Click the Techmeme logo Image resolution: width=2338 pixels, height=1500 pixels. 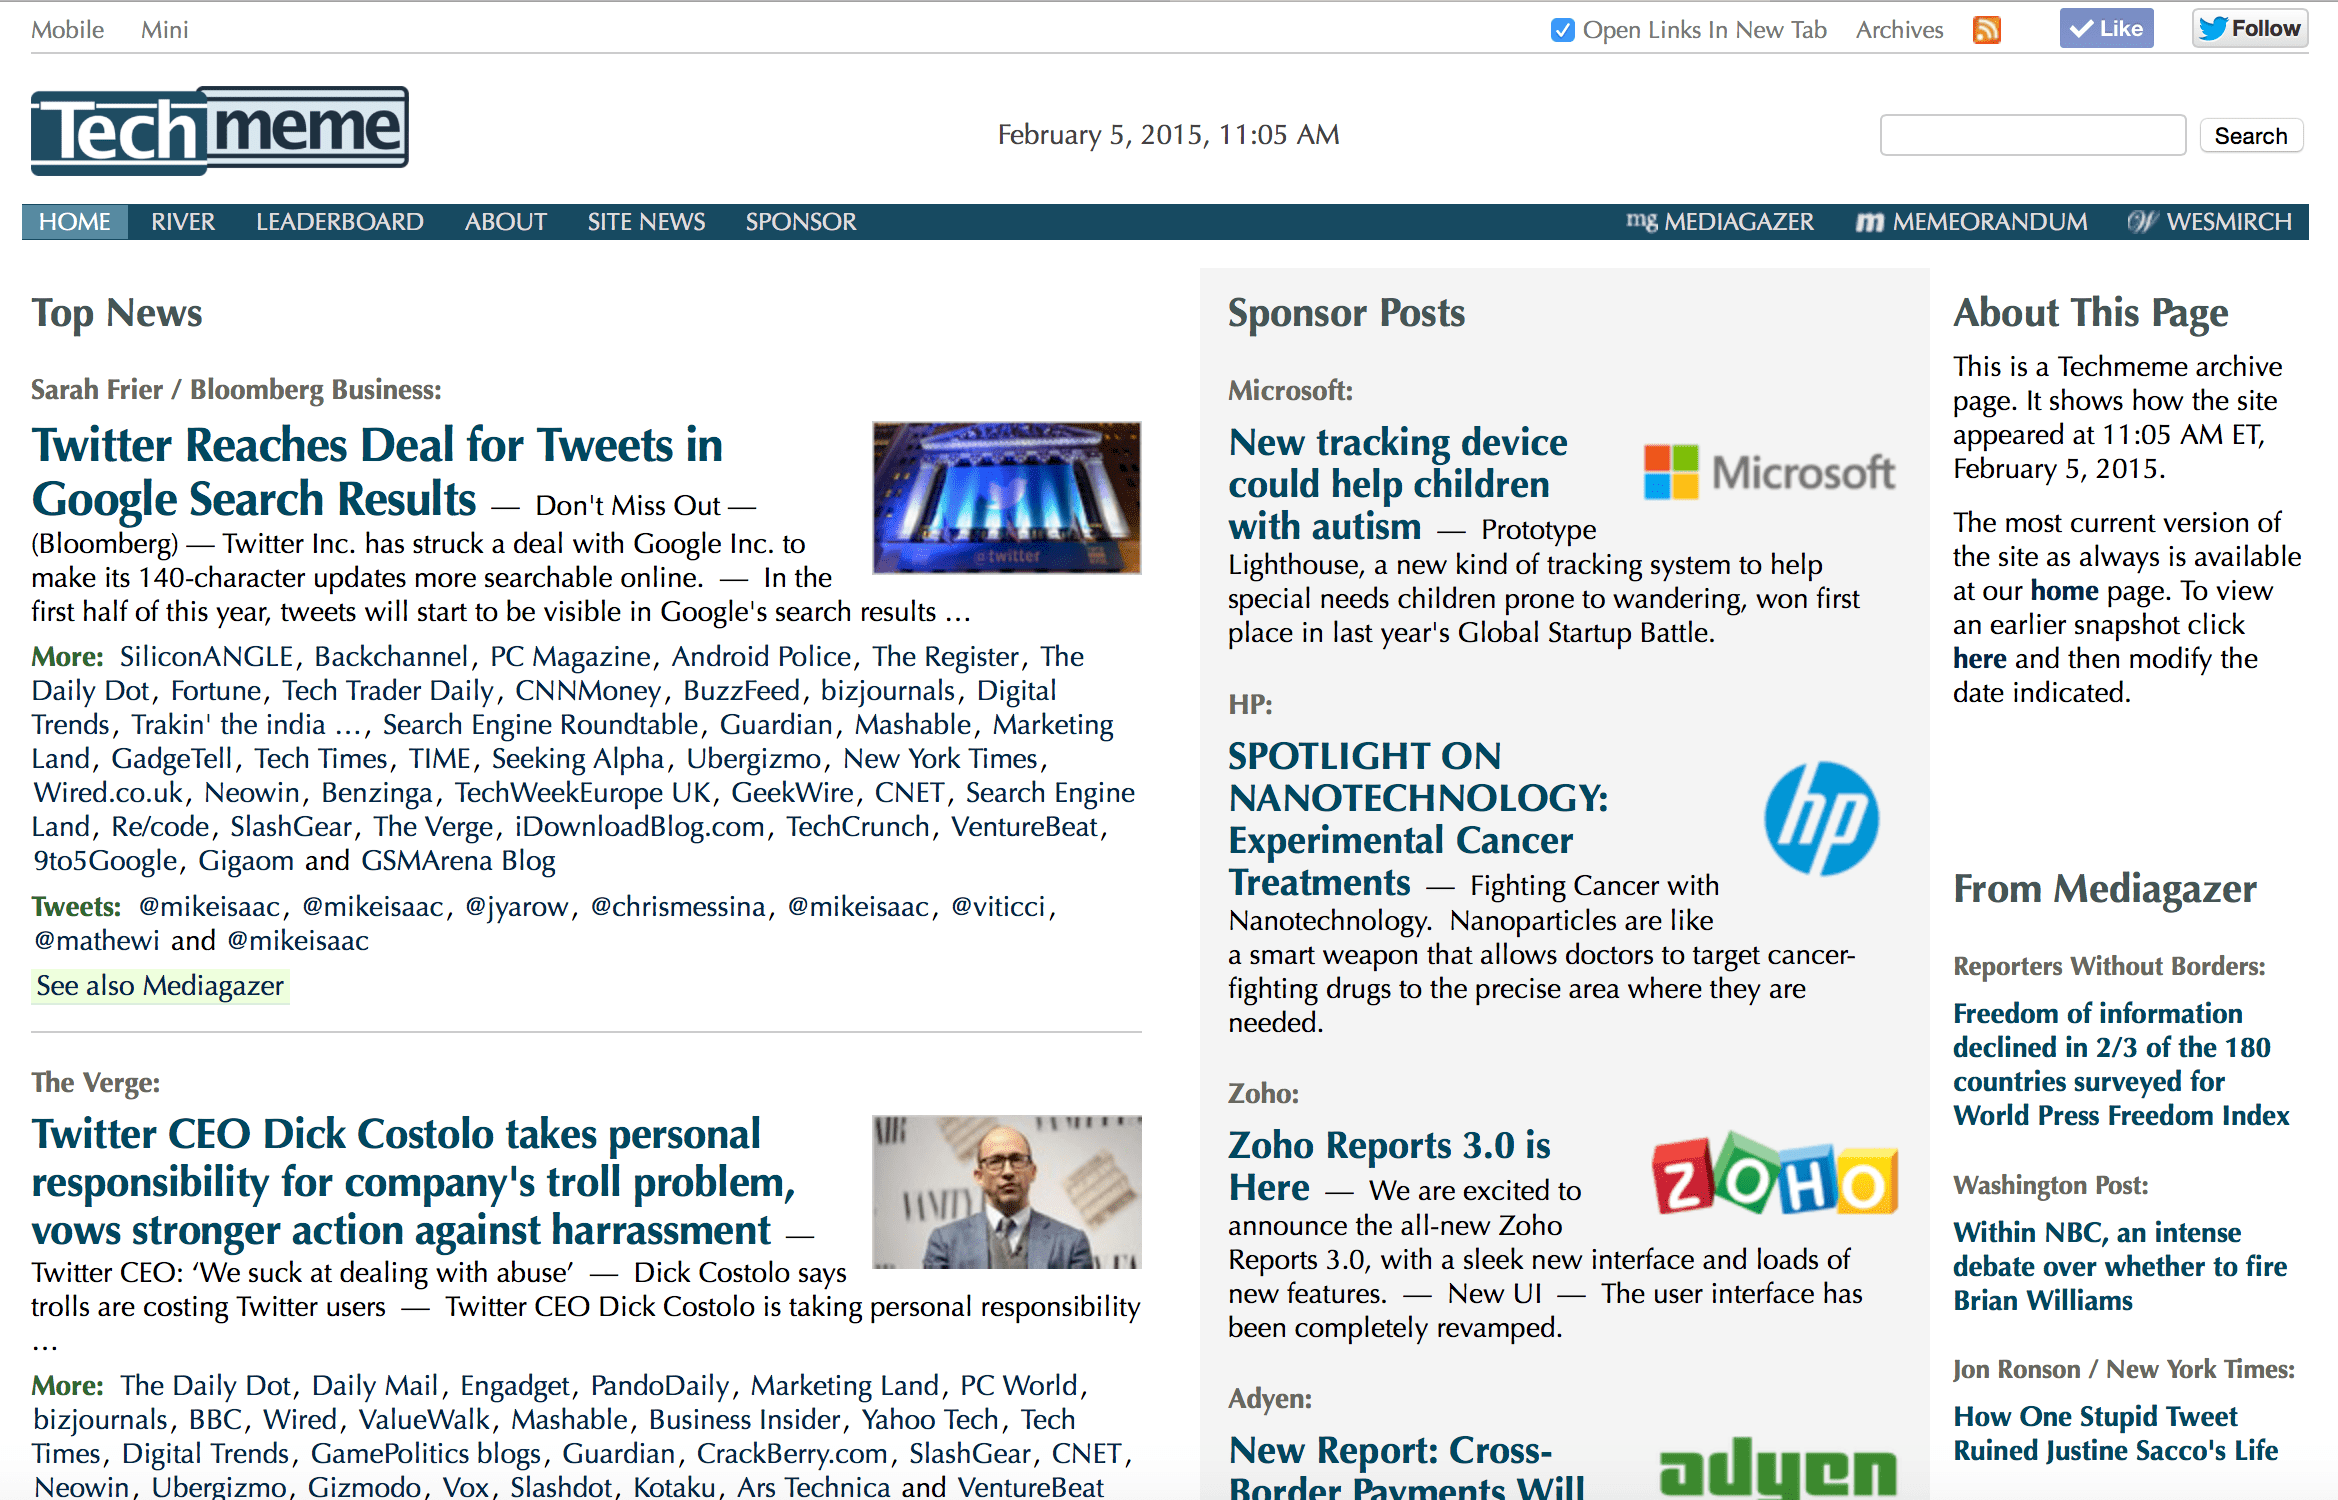coord(219,131)
